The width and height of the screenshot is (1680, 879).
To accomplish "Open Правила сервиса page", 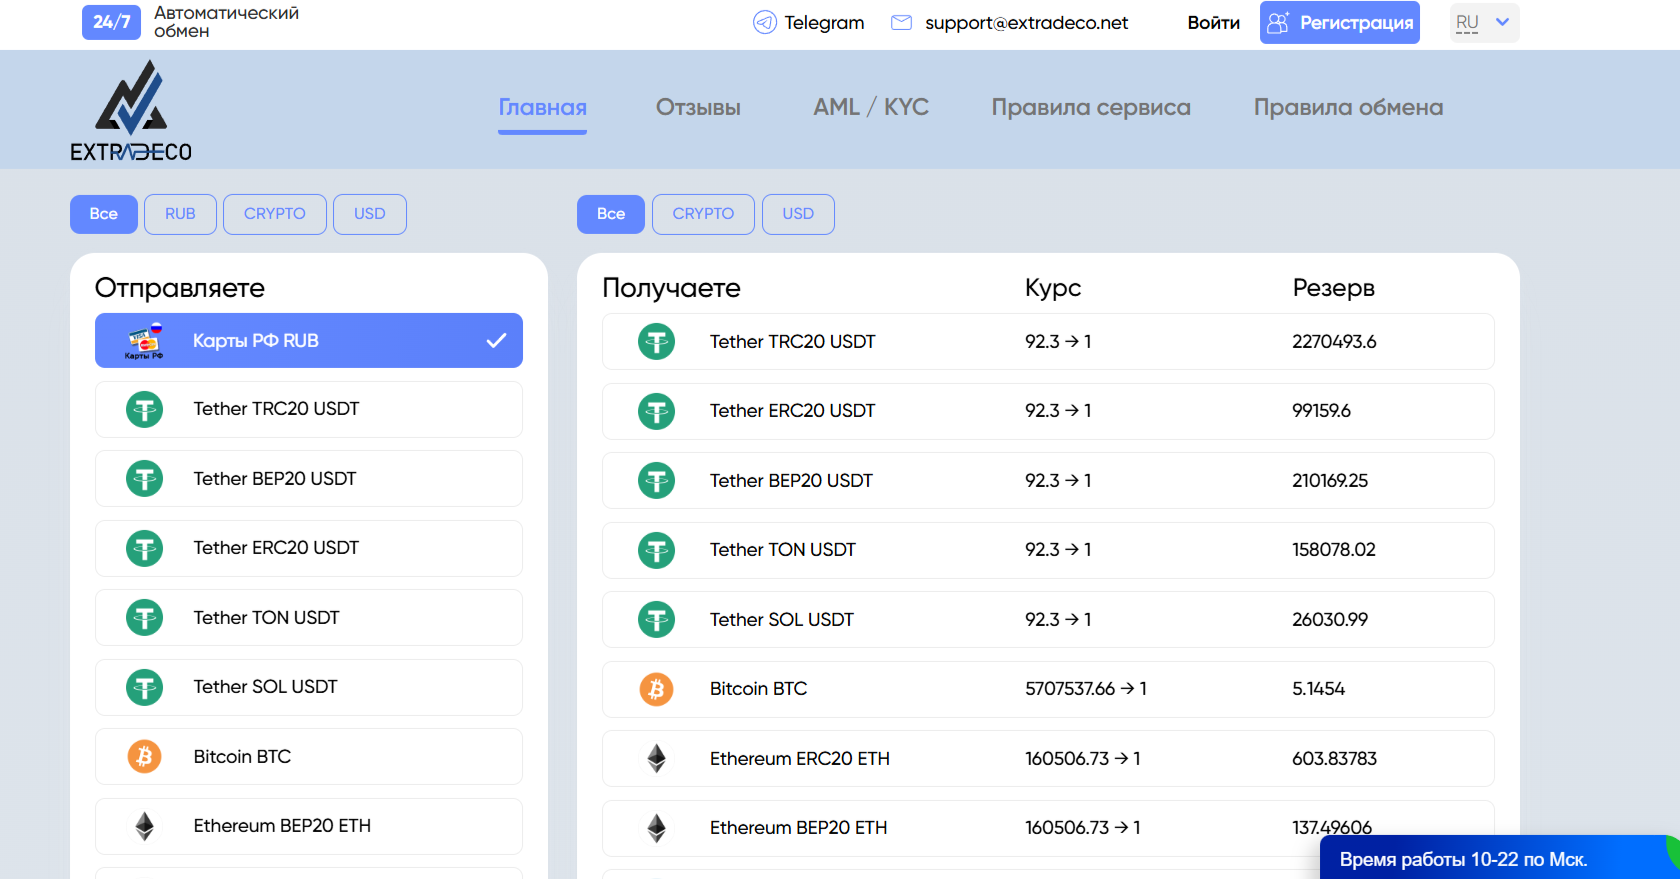I will coord(1091,108).
